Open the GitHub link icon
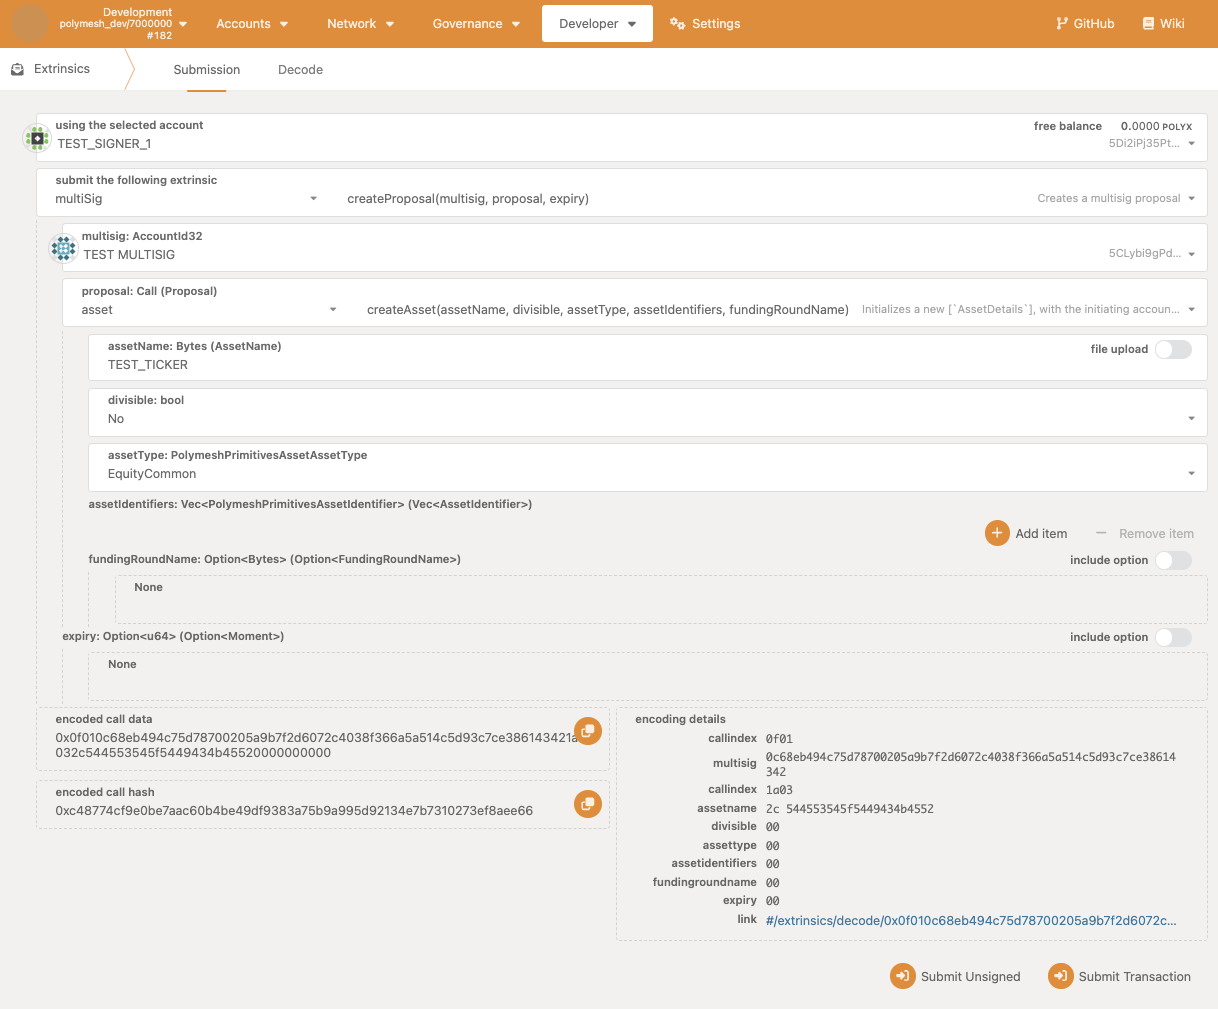This screenshot has width=1218, height=1009. (x=1062, y=23)
